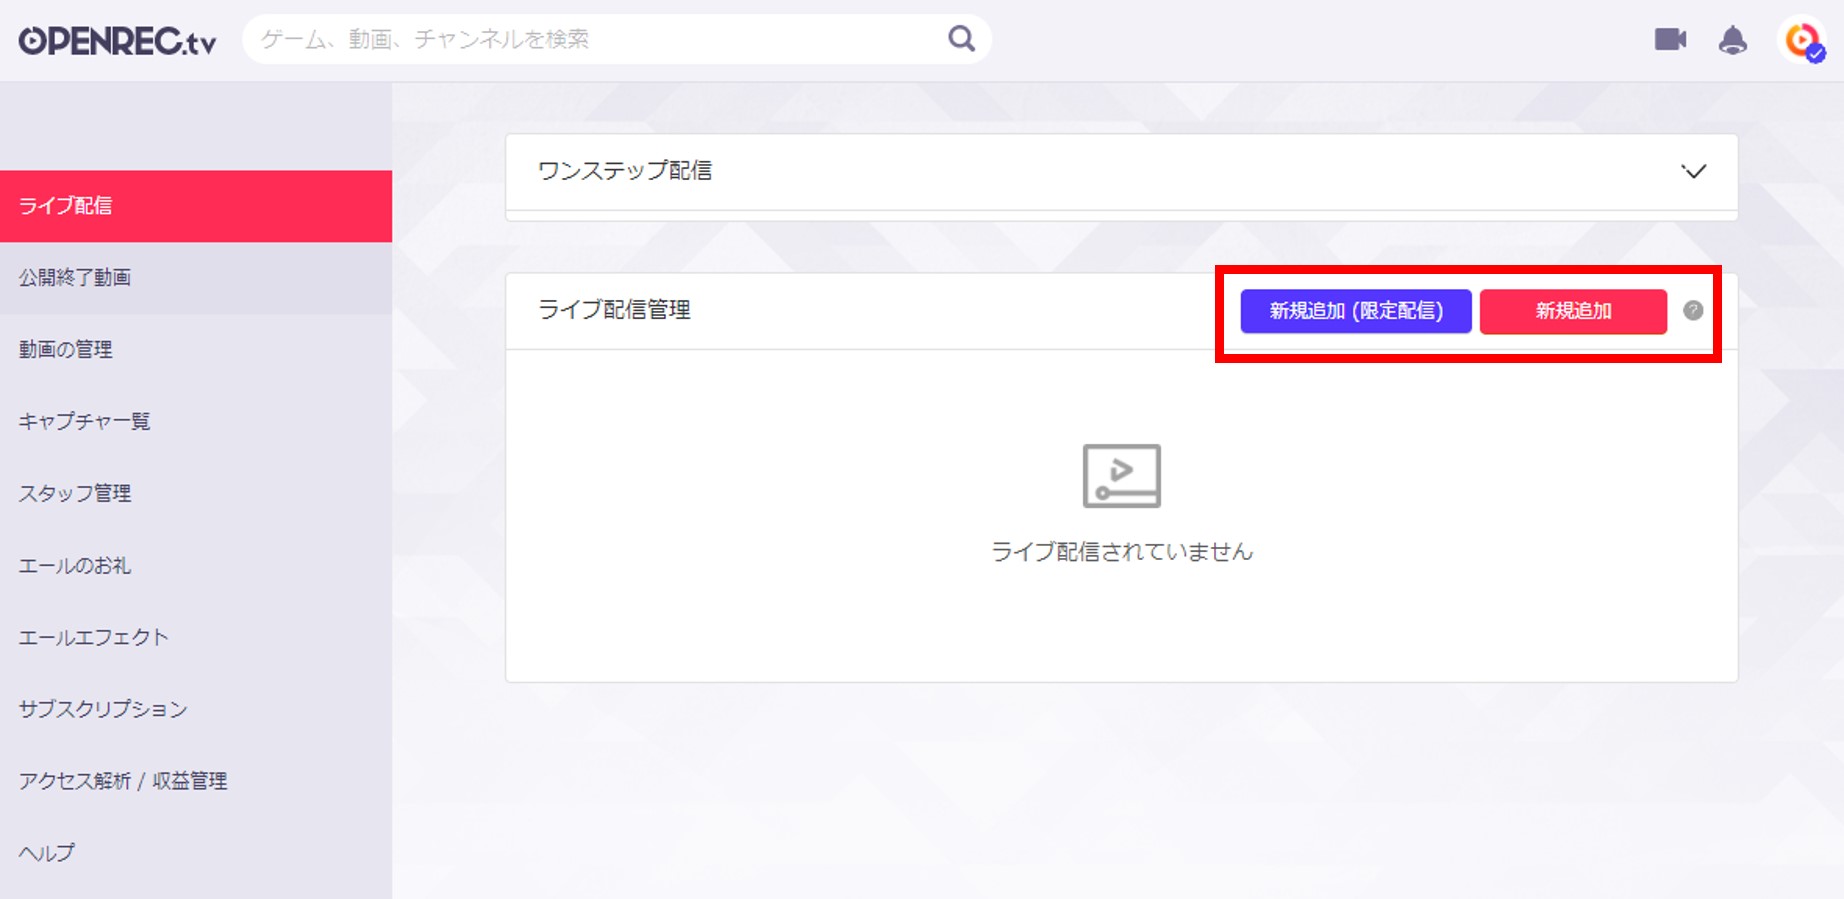Go to サブスクリプション menu item
The image size is (1844, 899).
[196, 710]
